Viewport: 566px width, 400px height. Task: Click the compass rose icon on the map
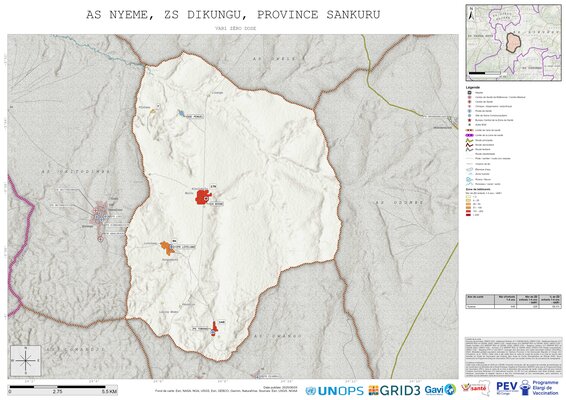coord(26,360)
